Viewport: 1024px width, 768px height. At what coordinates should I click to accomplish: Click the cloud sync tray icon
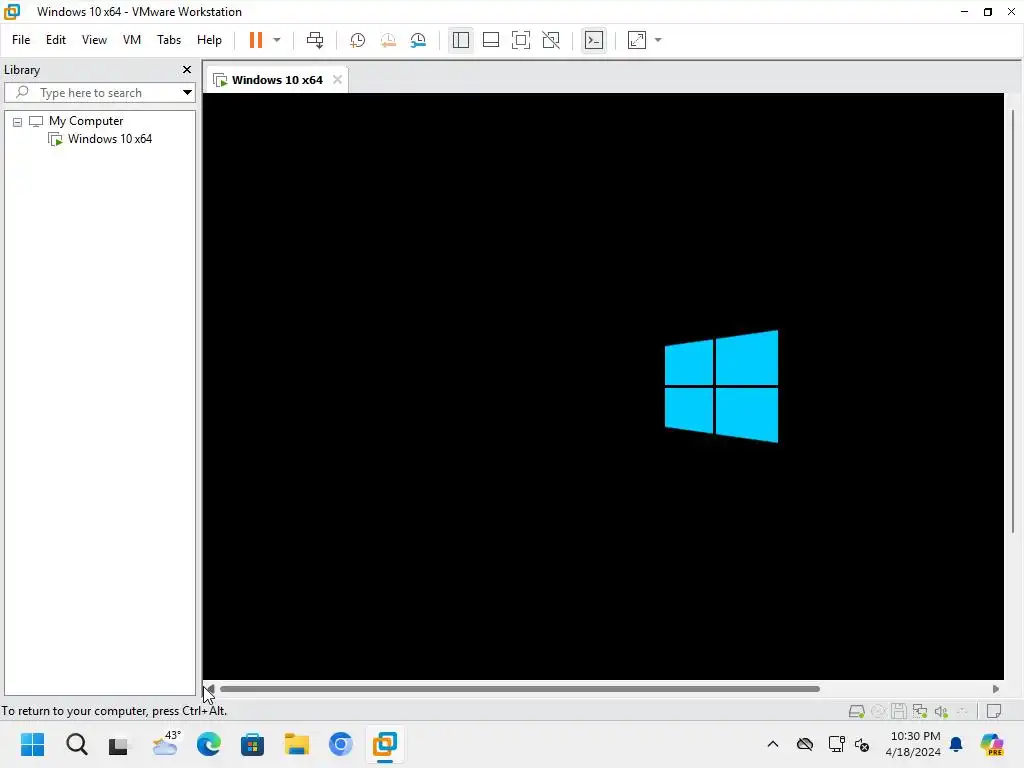coord(805,744)
